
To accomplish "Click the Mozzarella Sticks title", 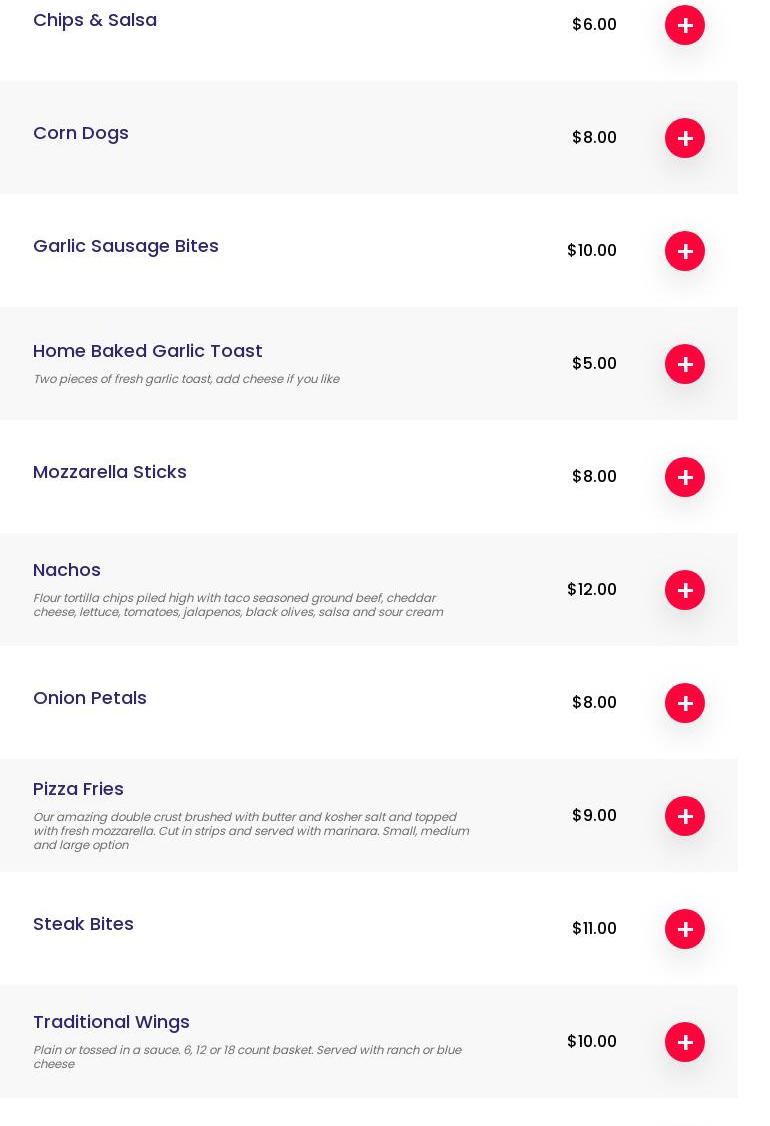I will point(110,472).
